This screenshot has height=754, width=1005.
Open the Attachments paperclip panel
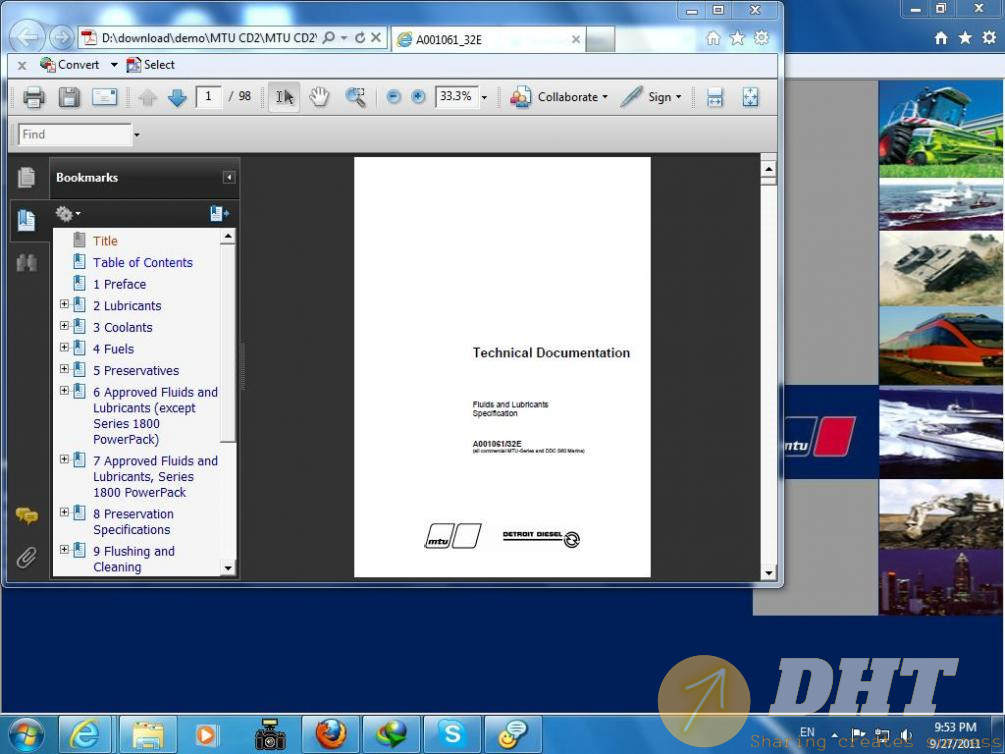[x=26, y=557]
